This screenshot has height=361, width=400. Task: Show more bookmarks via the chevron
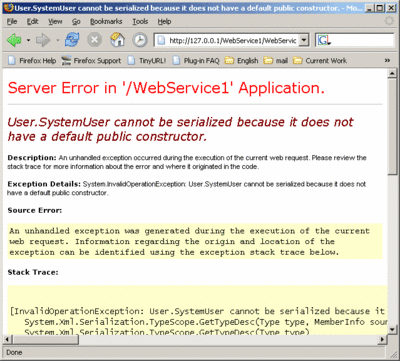[387, 61]
